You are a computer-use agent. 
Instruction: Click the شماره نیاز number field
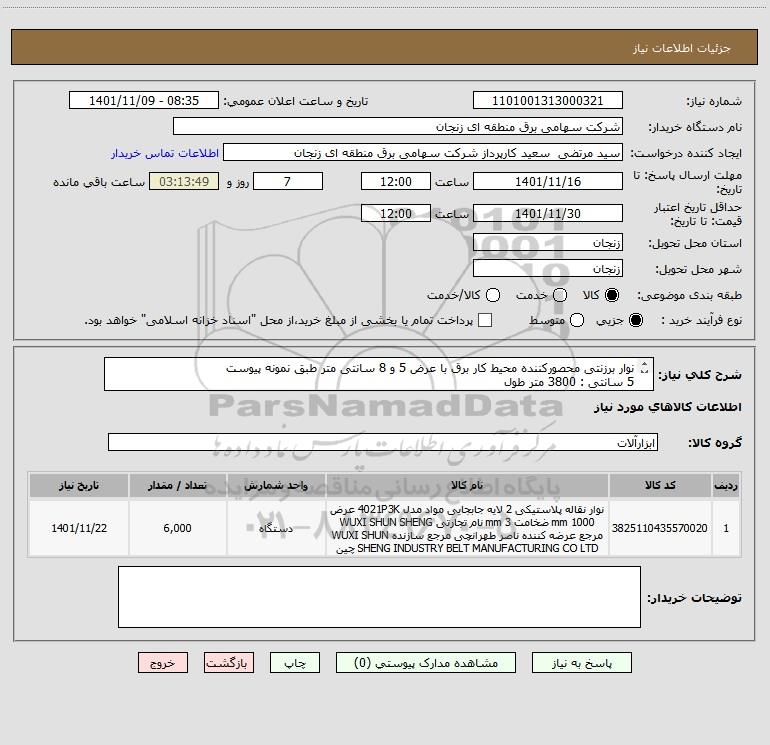point(548,101)
